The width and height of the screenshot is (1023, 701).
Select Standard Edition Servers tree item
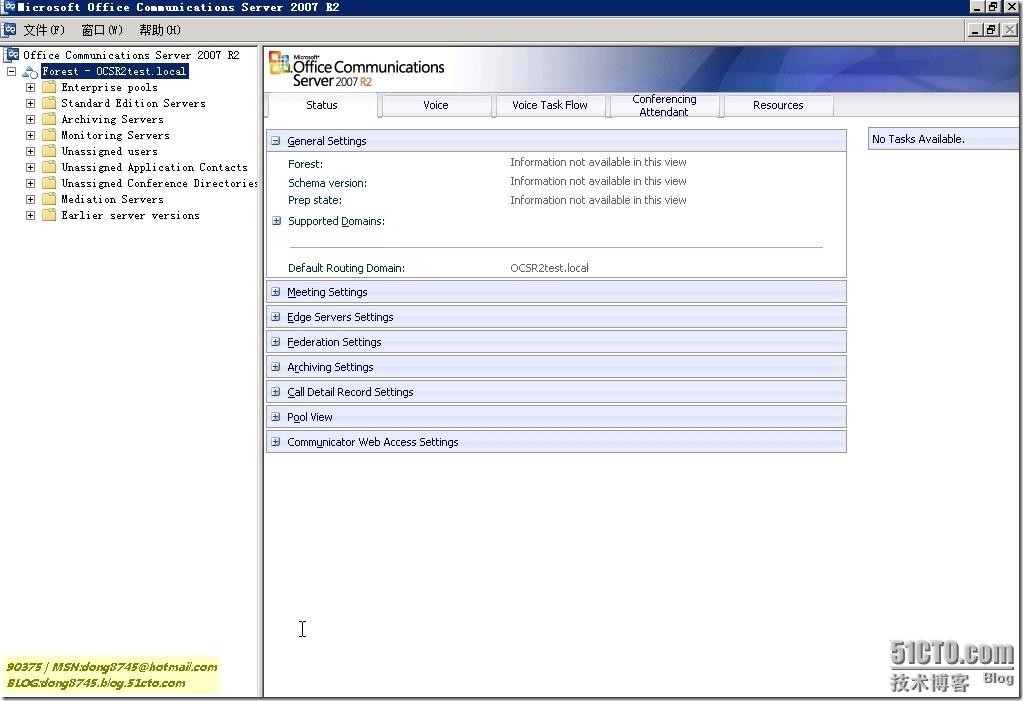[x=134, y=103]
